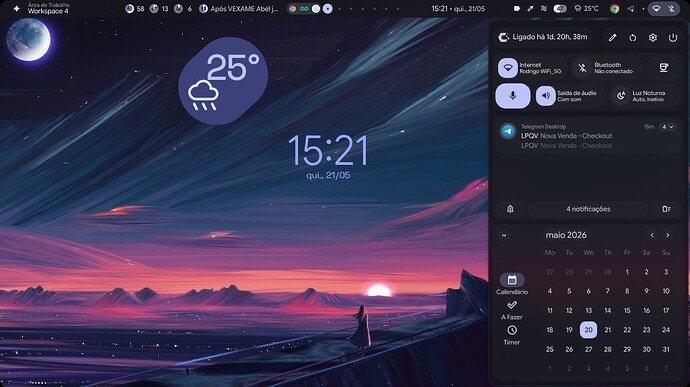Select day 25 in the calendar

(550, 349)
